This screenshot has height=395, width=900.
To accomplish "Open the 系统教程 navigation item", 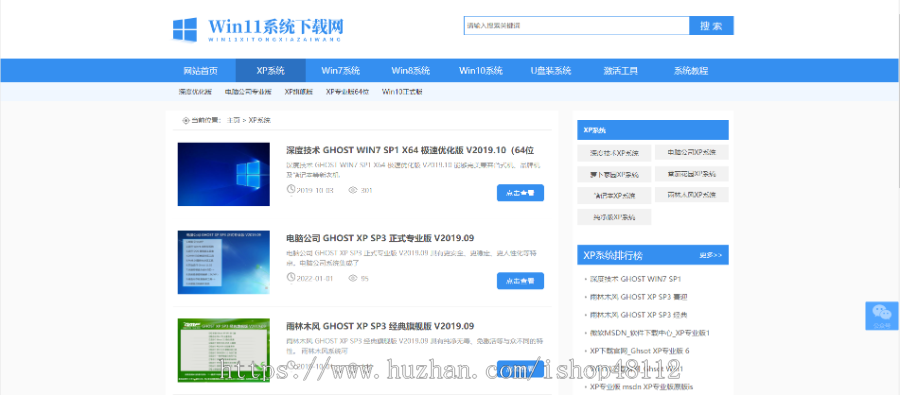I will click(690, 71).
